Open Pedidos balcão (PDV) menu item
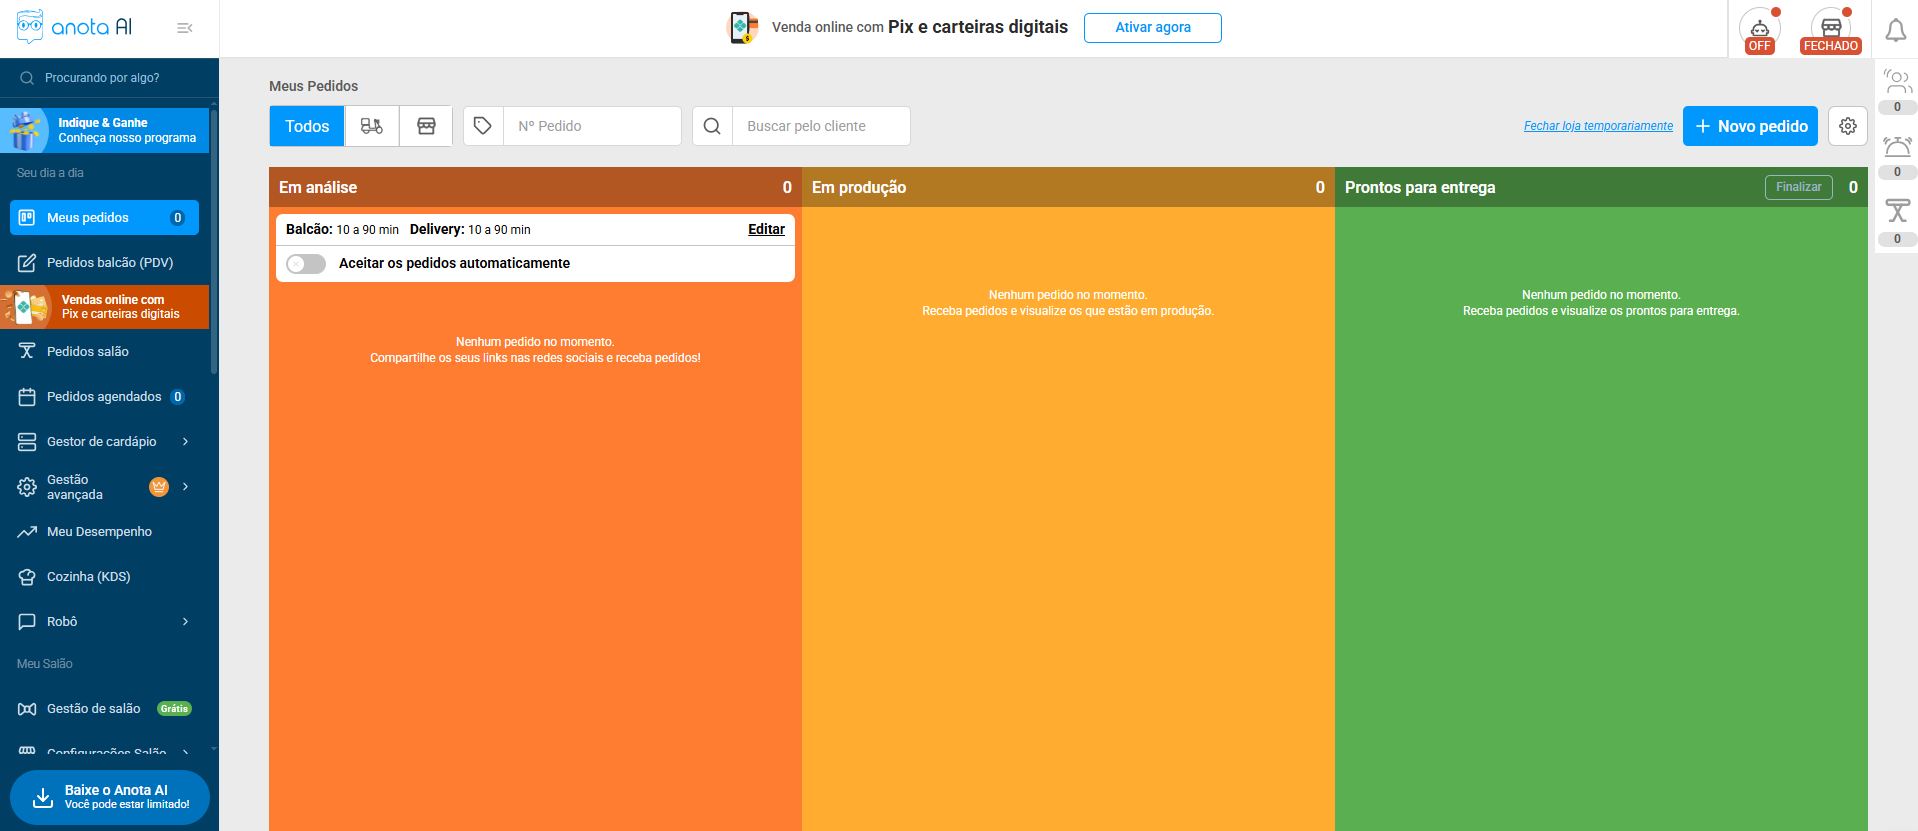 coord(109,263)
